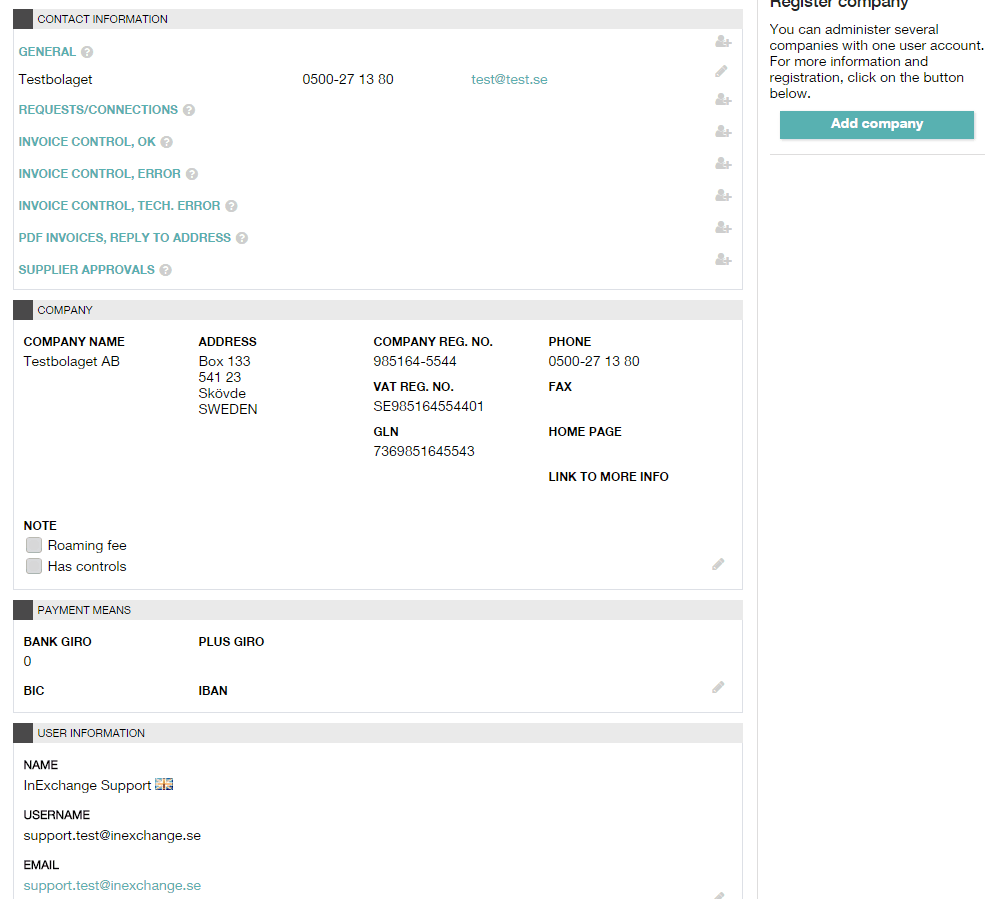
Task: Show help for Invoice Control, Tech. Error
Action: pyautogui.click(x=231, y=206)
